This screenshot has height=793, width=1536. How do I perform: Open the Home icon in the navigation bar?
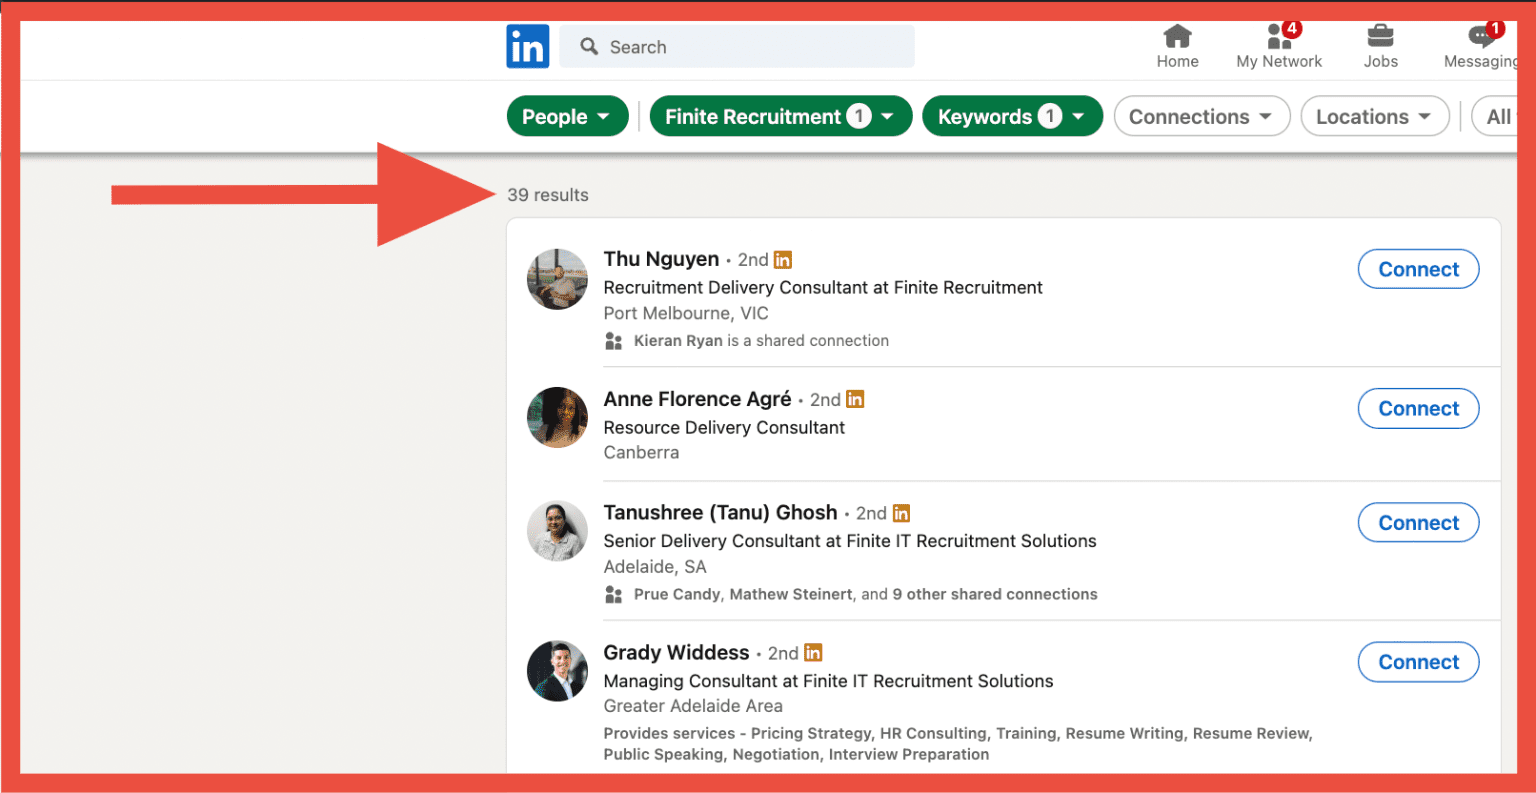click(x=1177, y=47)
